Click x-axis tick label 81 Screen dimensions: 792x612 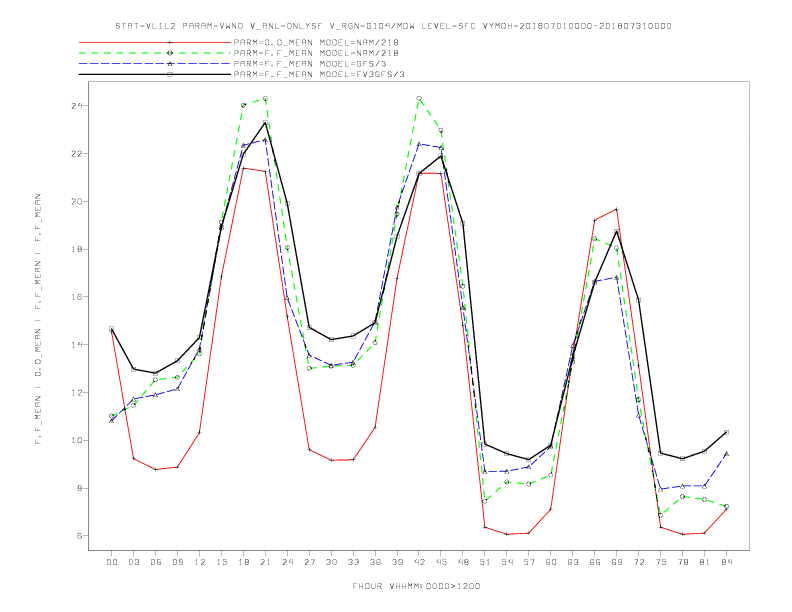coord(705,562)
